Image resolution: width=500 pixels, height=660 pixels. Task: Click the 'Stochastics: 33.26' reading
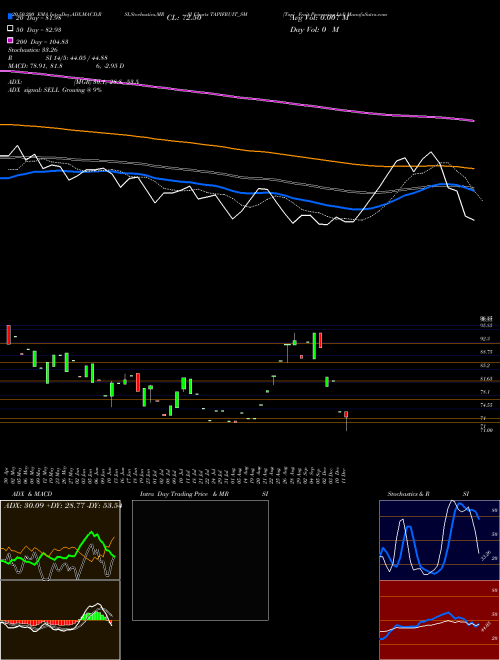tap(31, 50)
